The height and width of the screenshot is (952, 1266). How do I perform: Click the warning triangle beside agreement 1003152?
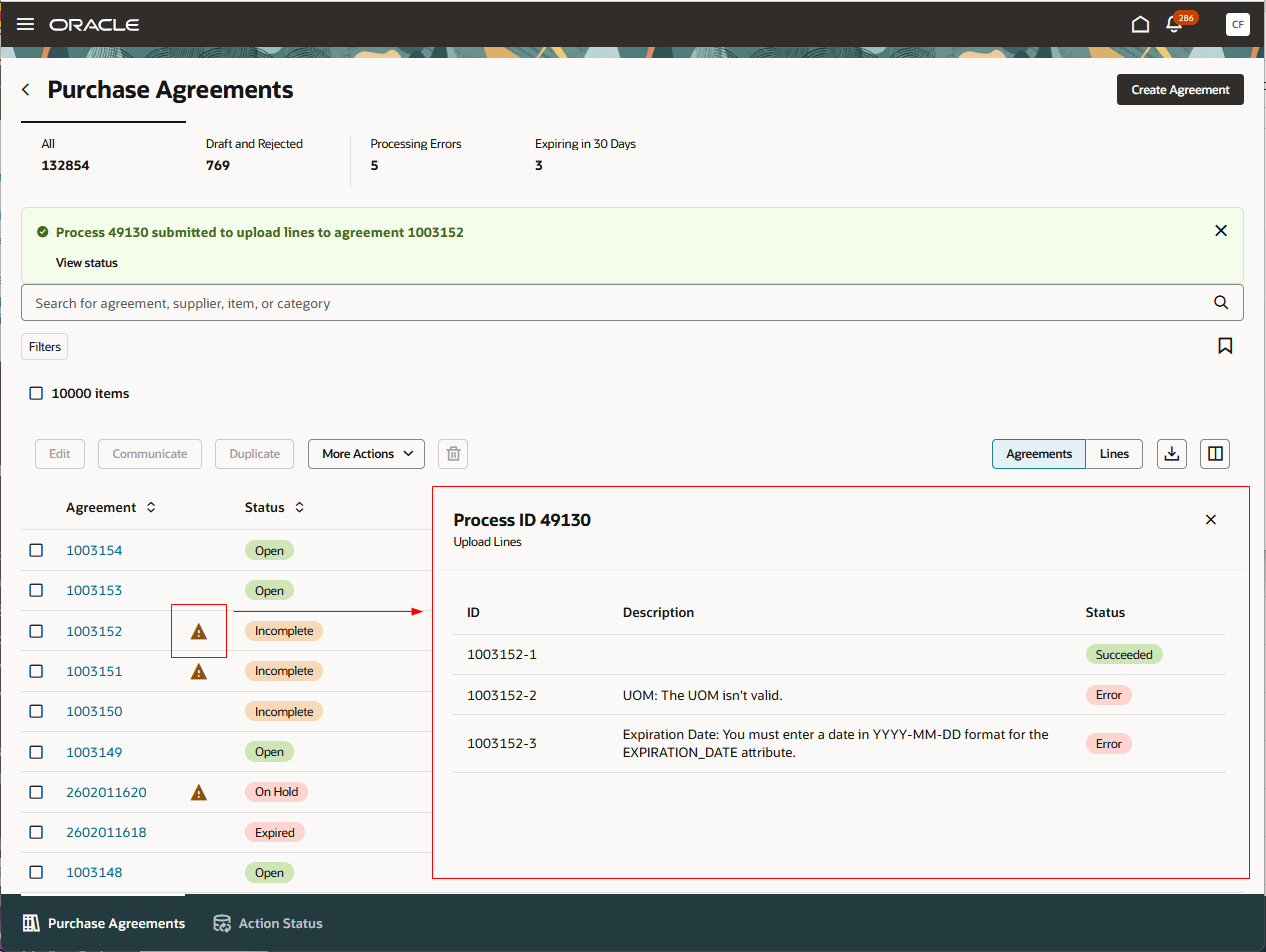(x=198, y=631)
